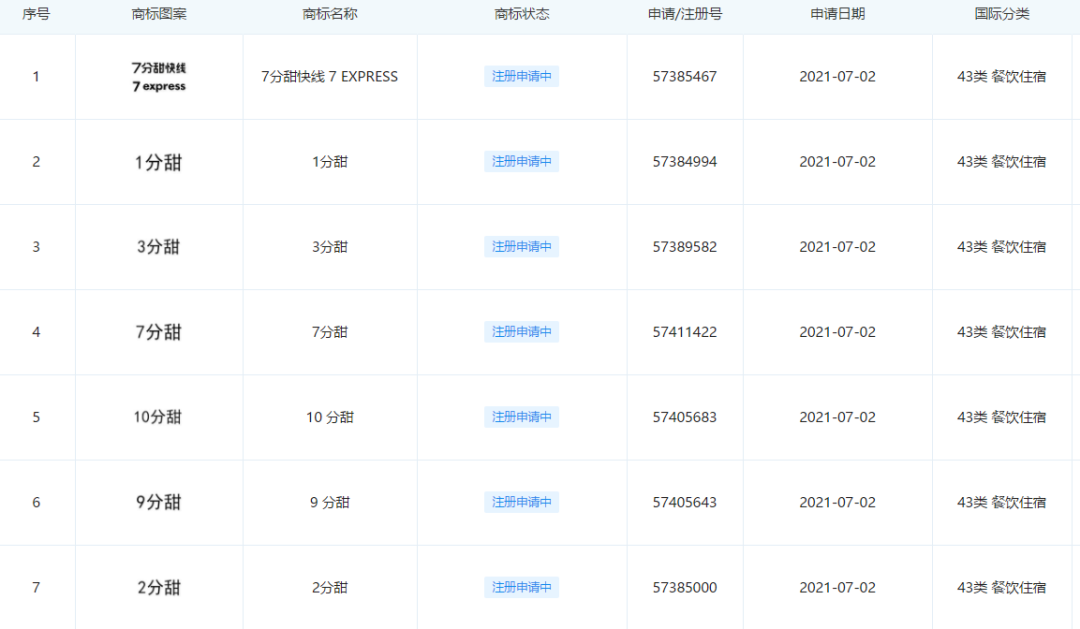The width and height of the screenshot is (1080, 629).
Task: Click the 商标图案 column header
Action: [x=159, y=14]
